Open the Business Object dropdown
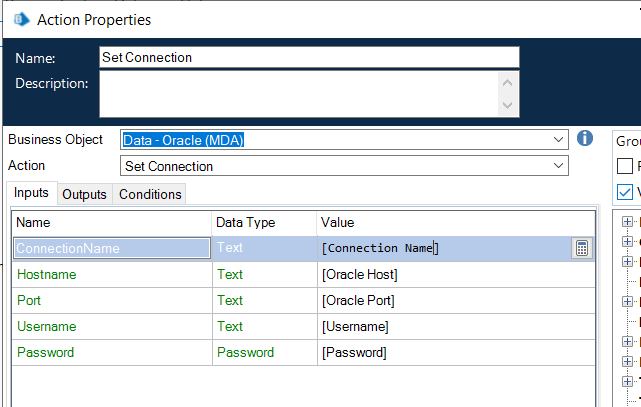 pyautogui.click(x=557, y=140)
